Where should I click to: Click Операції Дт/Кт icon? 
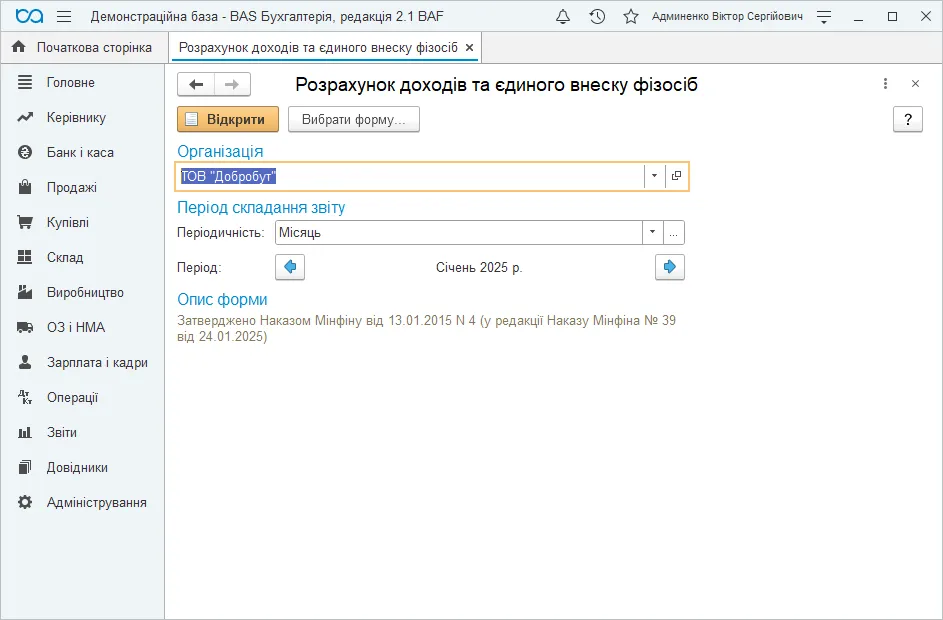tap(25, 397)
